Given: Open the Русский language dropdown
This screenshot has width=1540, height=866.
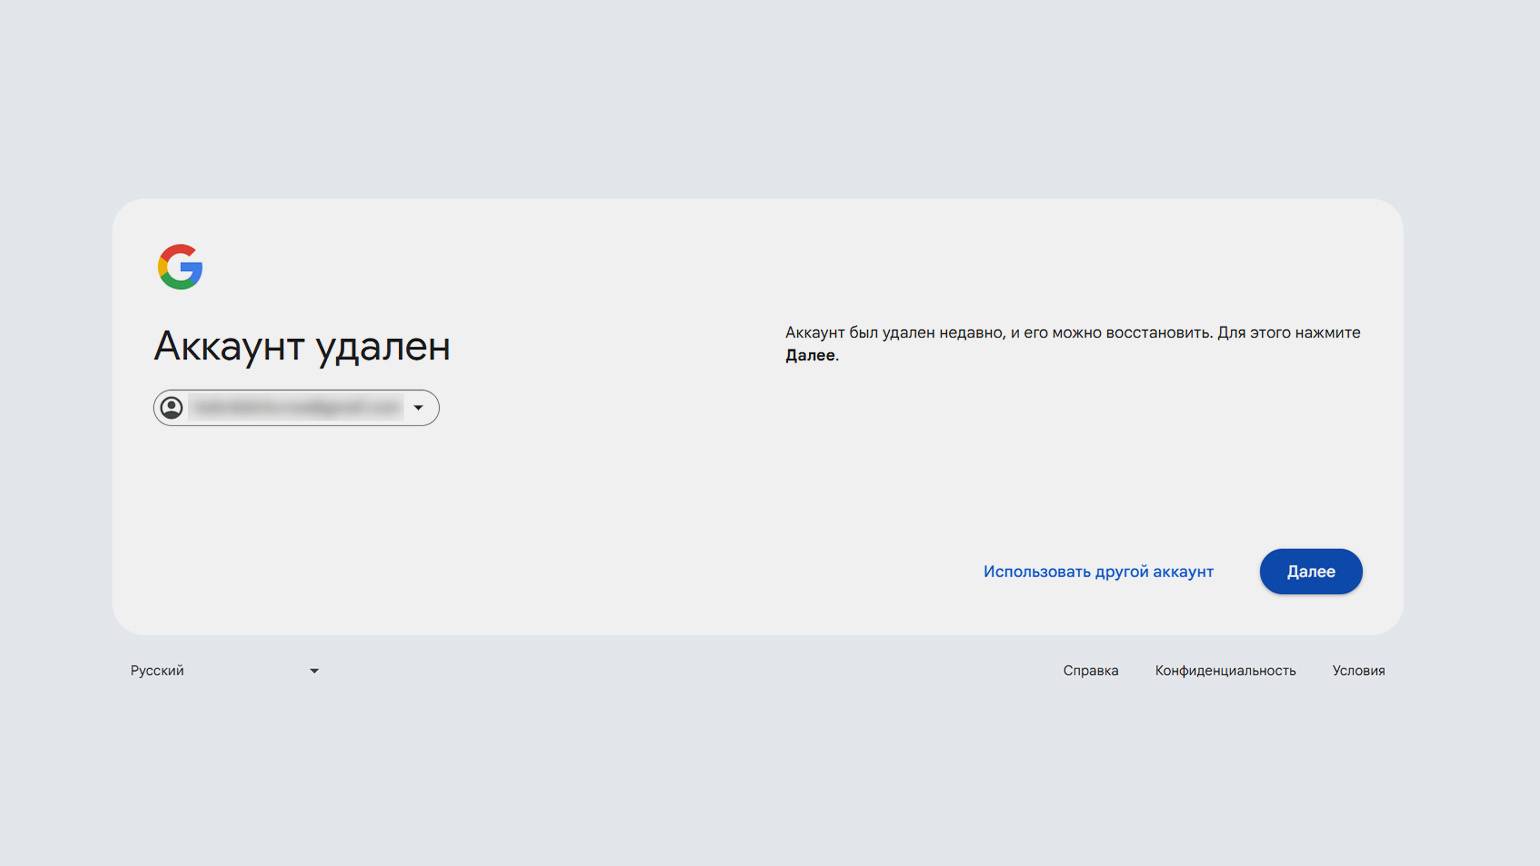Looking at the screenshot, I should point(225,670).
